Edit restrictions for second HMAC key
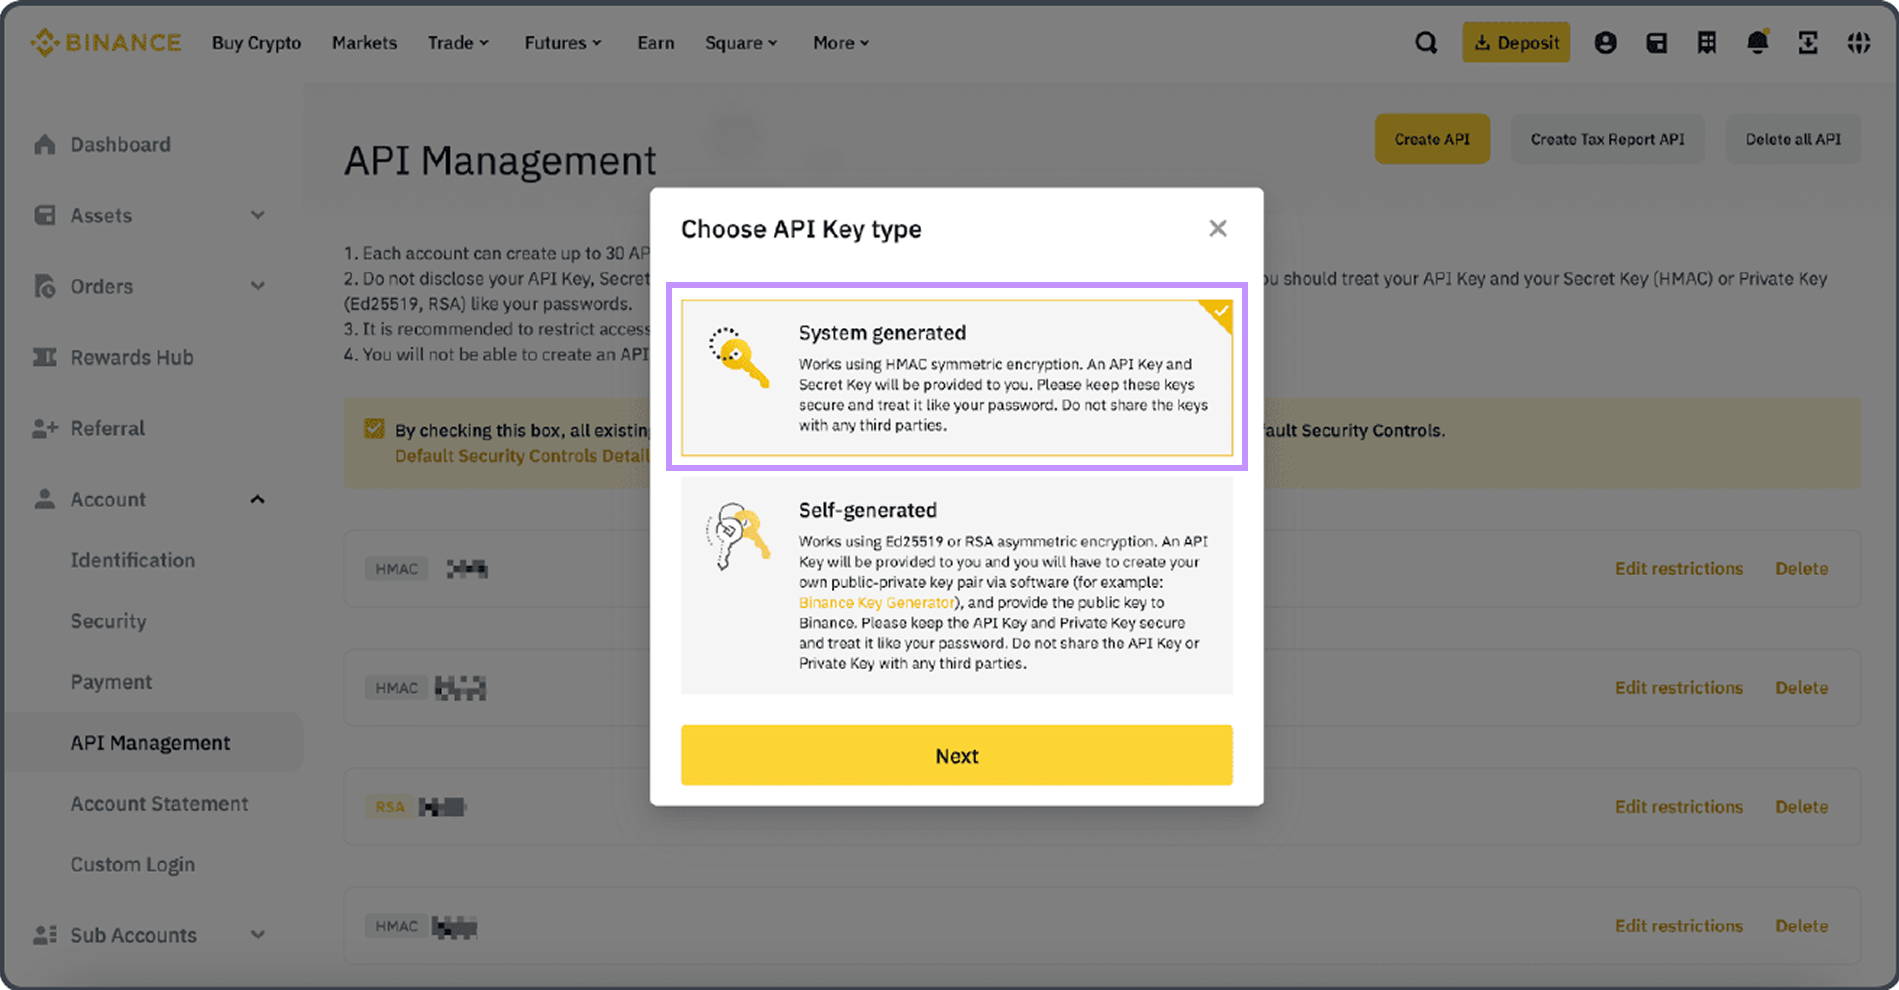 [x=1679, y=687]
